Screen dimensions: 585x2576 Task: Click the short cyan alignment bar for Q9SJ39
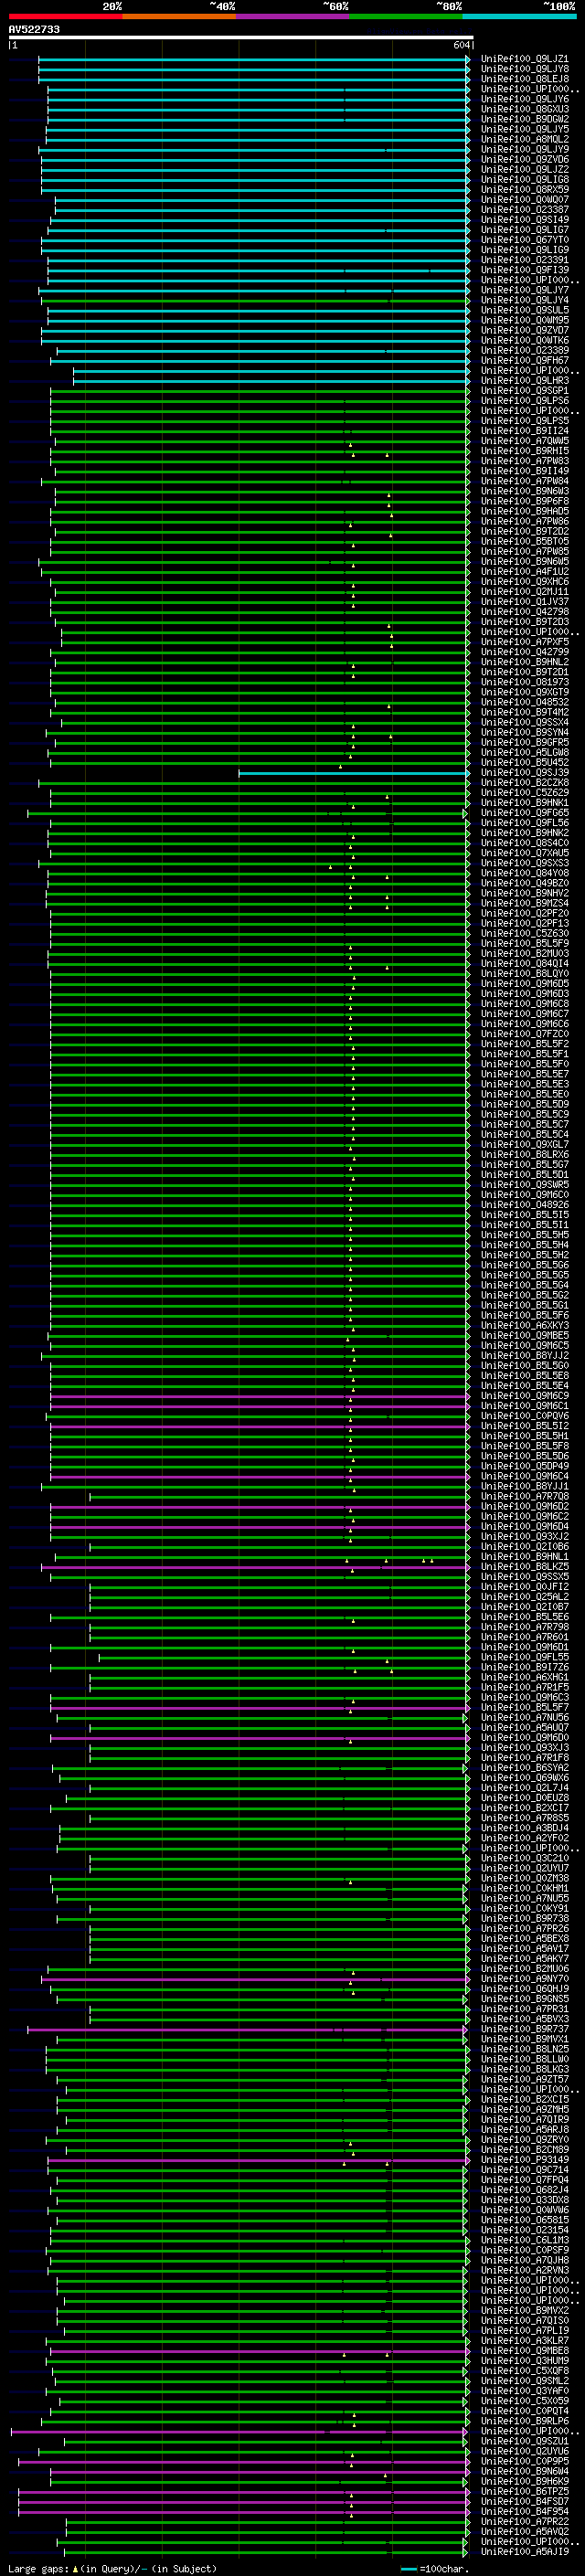pos(354,773)
